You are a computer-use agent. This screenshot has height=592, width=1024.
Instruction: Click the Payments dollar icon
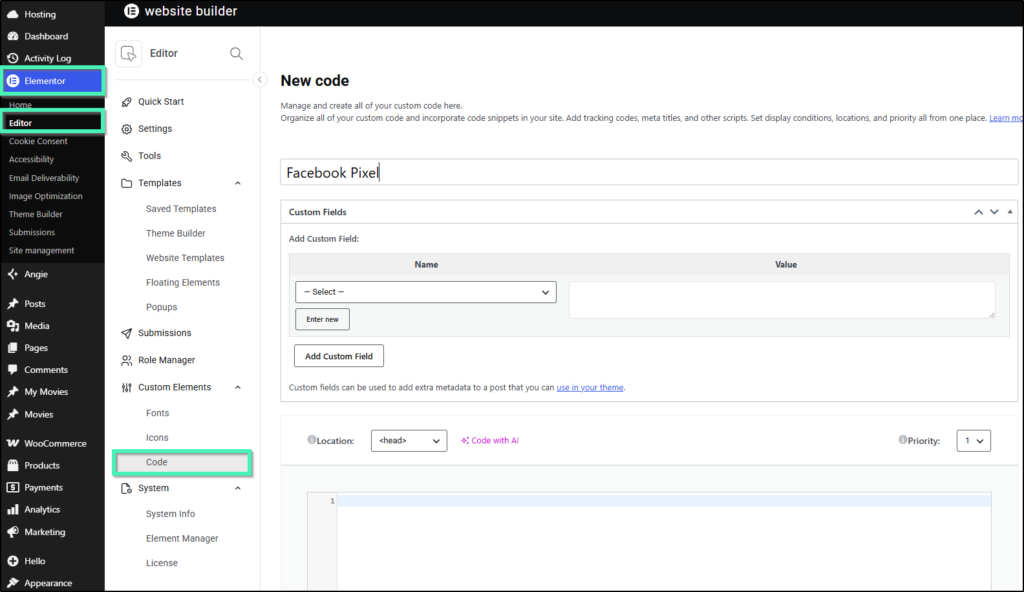(12, 487)
